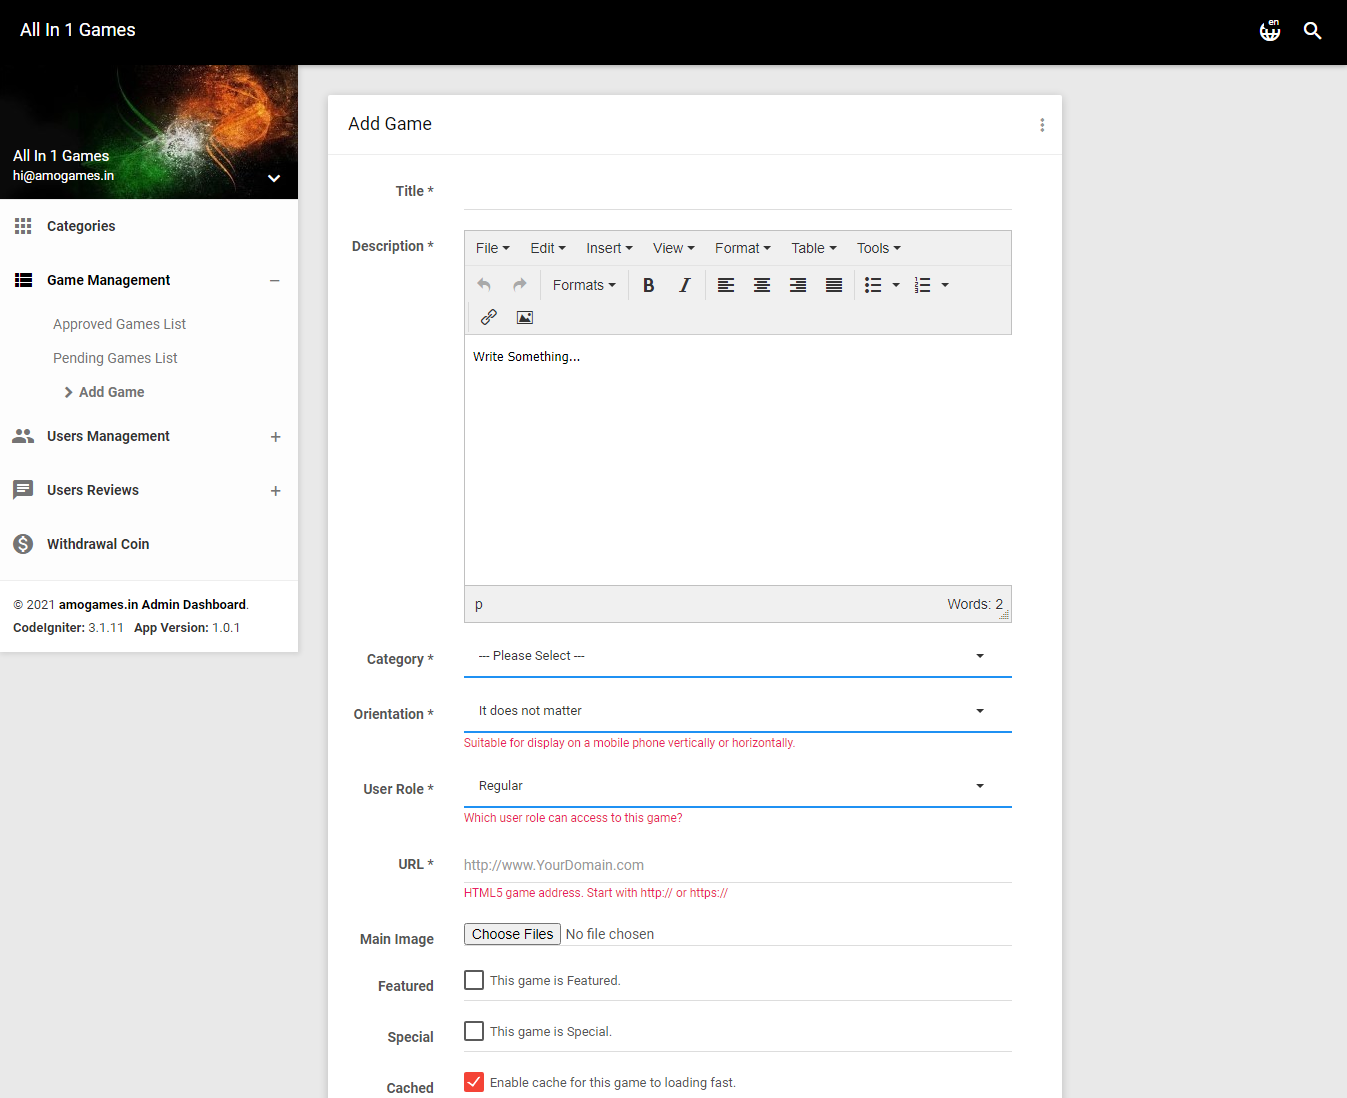Insert a bullet list
The width and height of the screenshot is (1347, 1098).
tap(873, 285)
